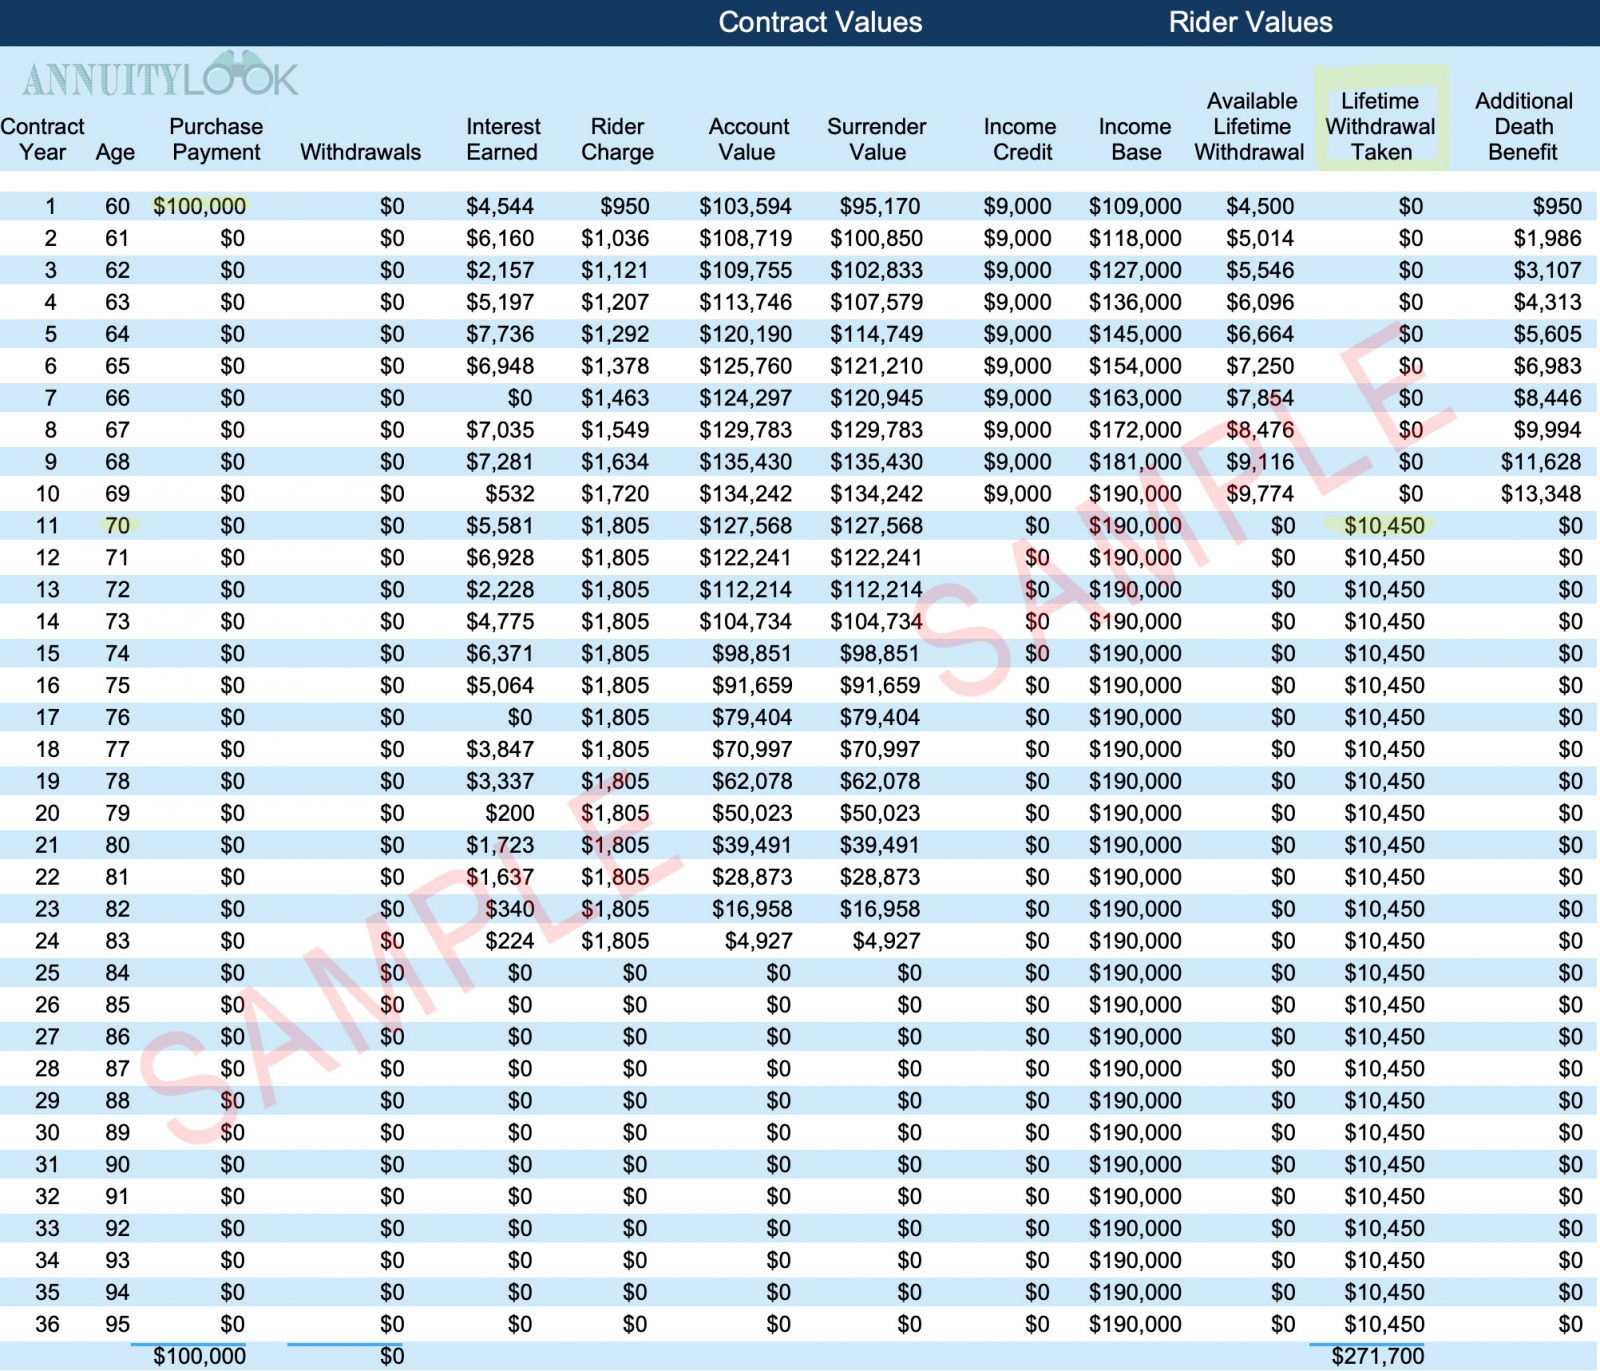
Task: Click the $271,700 total withdrawals cell
Action: [x=1378, y=1356]
